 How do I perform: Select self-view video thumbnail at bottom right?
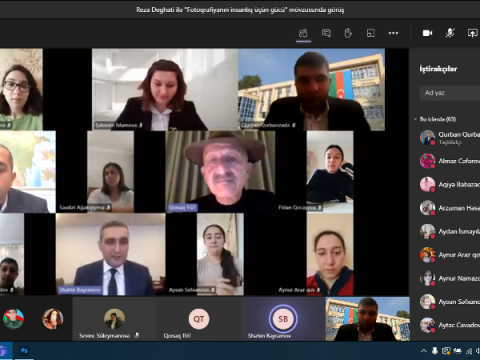click(x=368, y=319)
